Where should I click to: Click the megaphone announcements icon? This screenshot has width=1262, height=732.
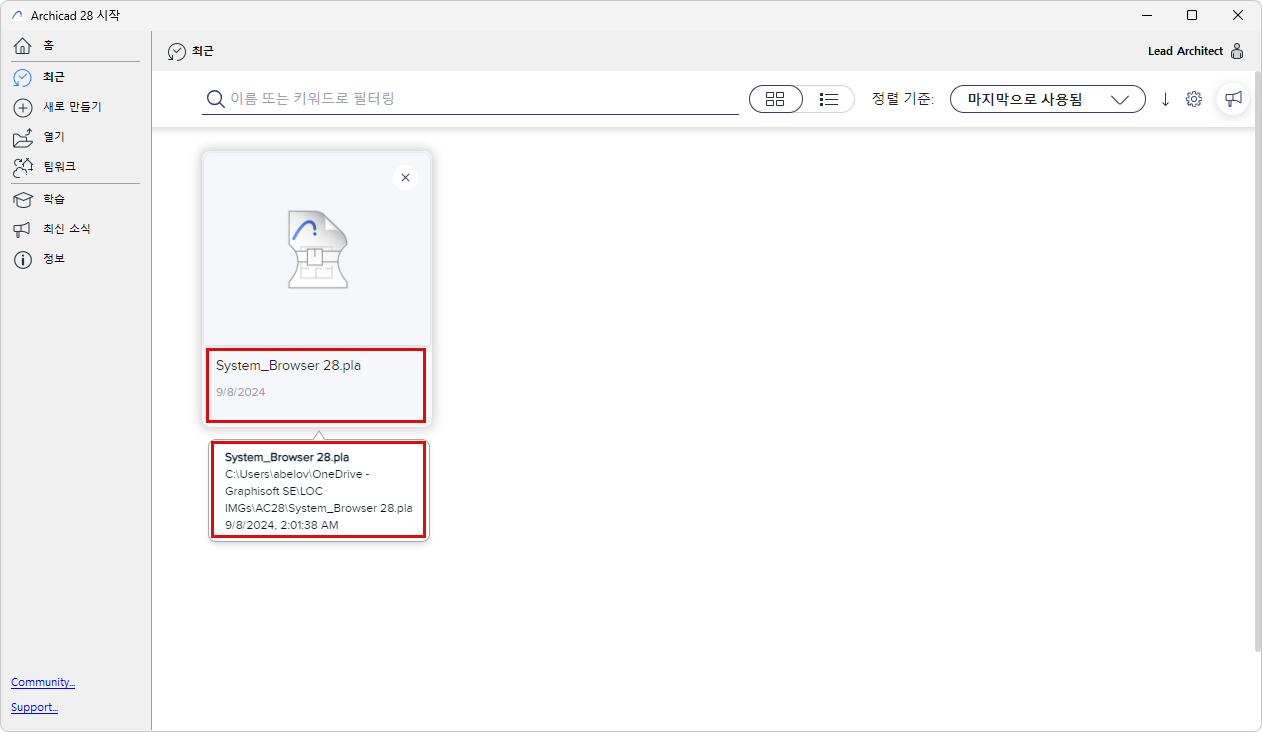click(1233, 98)
